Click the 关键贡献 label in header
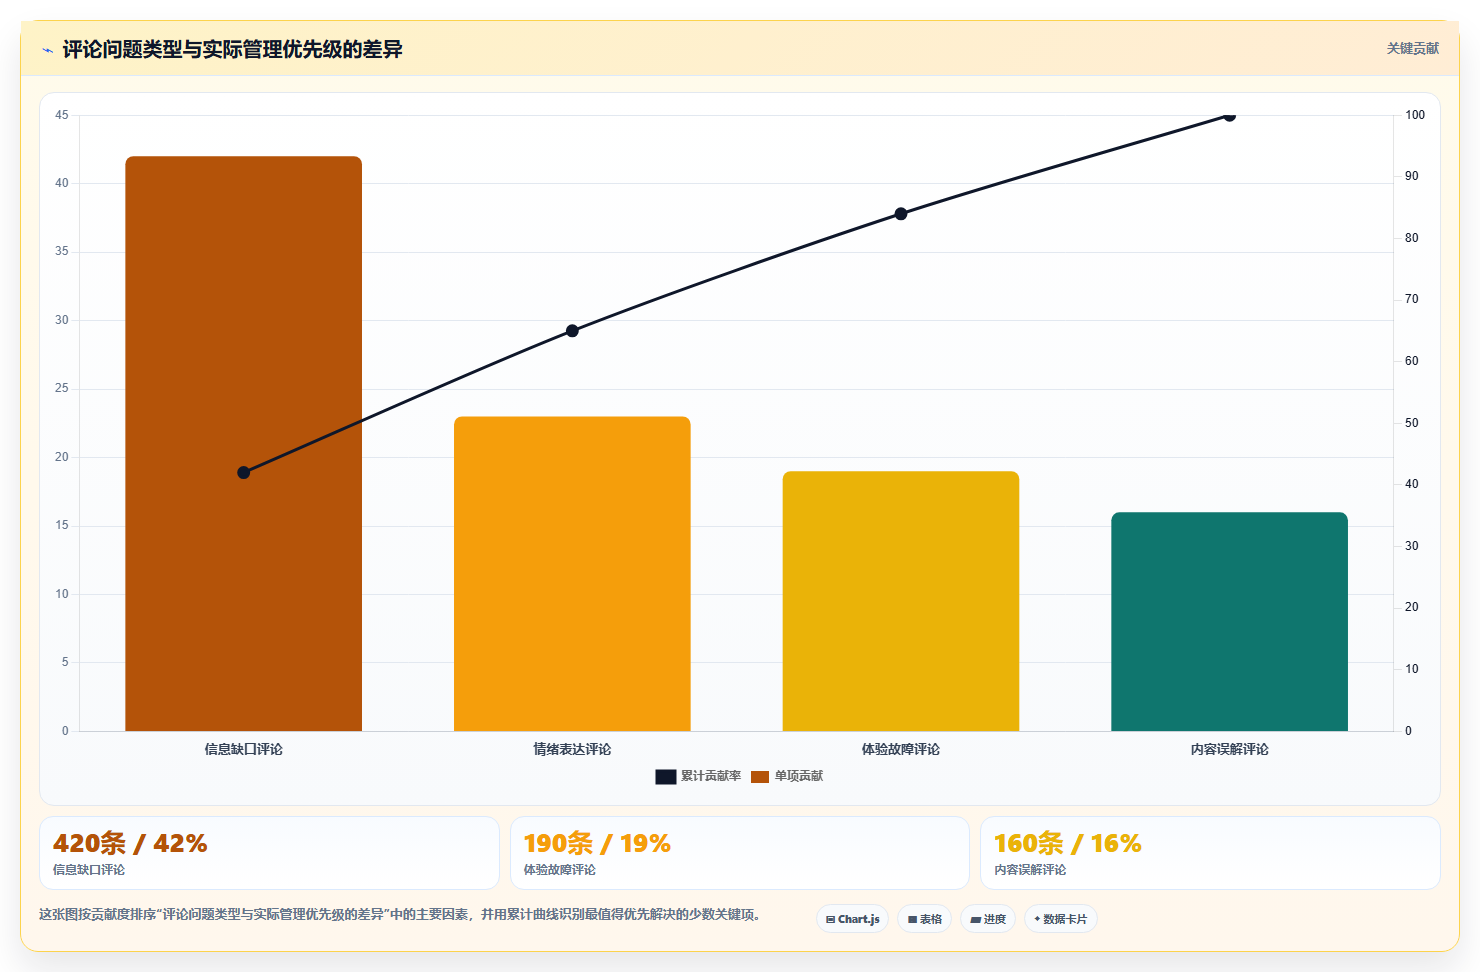 coord(1412,48)
